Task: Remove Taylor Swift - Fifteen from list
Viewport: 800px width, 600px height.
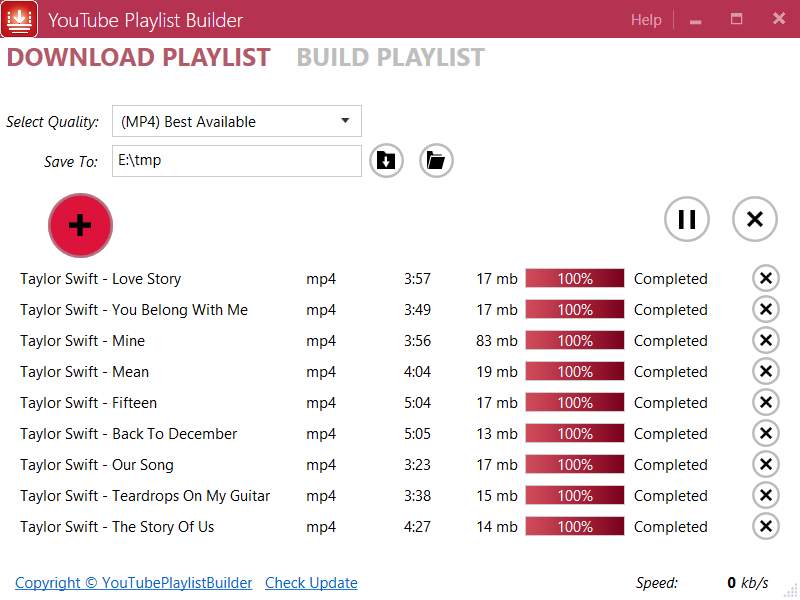Action: (x=765, y=403)
